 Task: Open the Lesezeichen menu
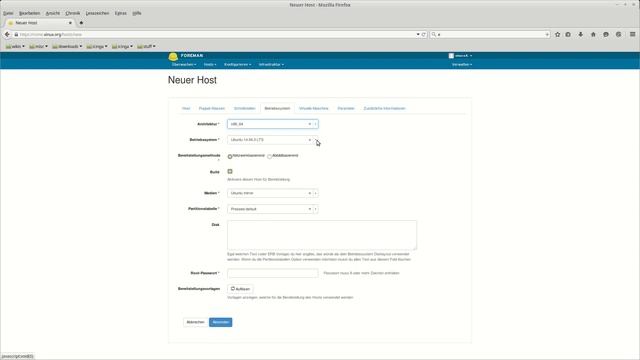97,13
